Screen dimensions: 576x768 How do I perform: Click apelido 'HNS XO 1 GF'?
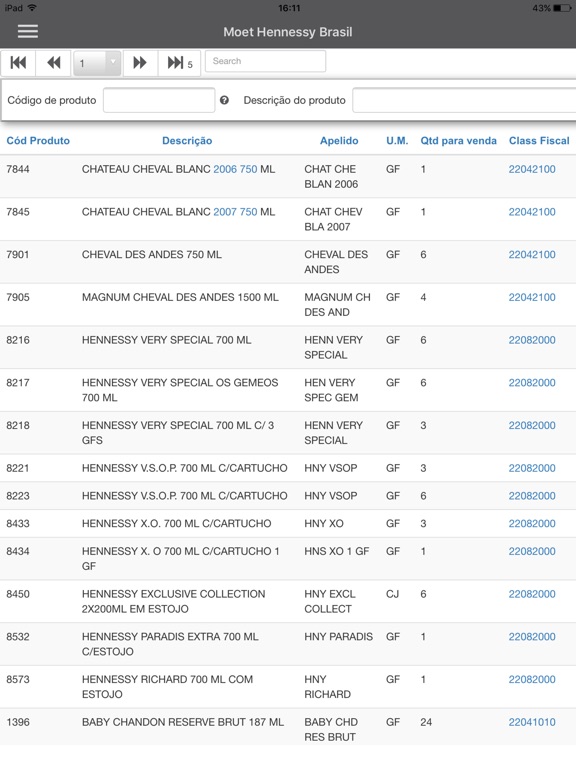coord(336,551)
